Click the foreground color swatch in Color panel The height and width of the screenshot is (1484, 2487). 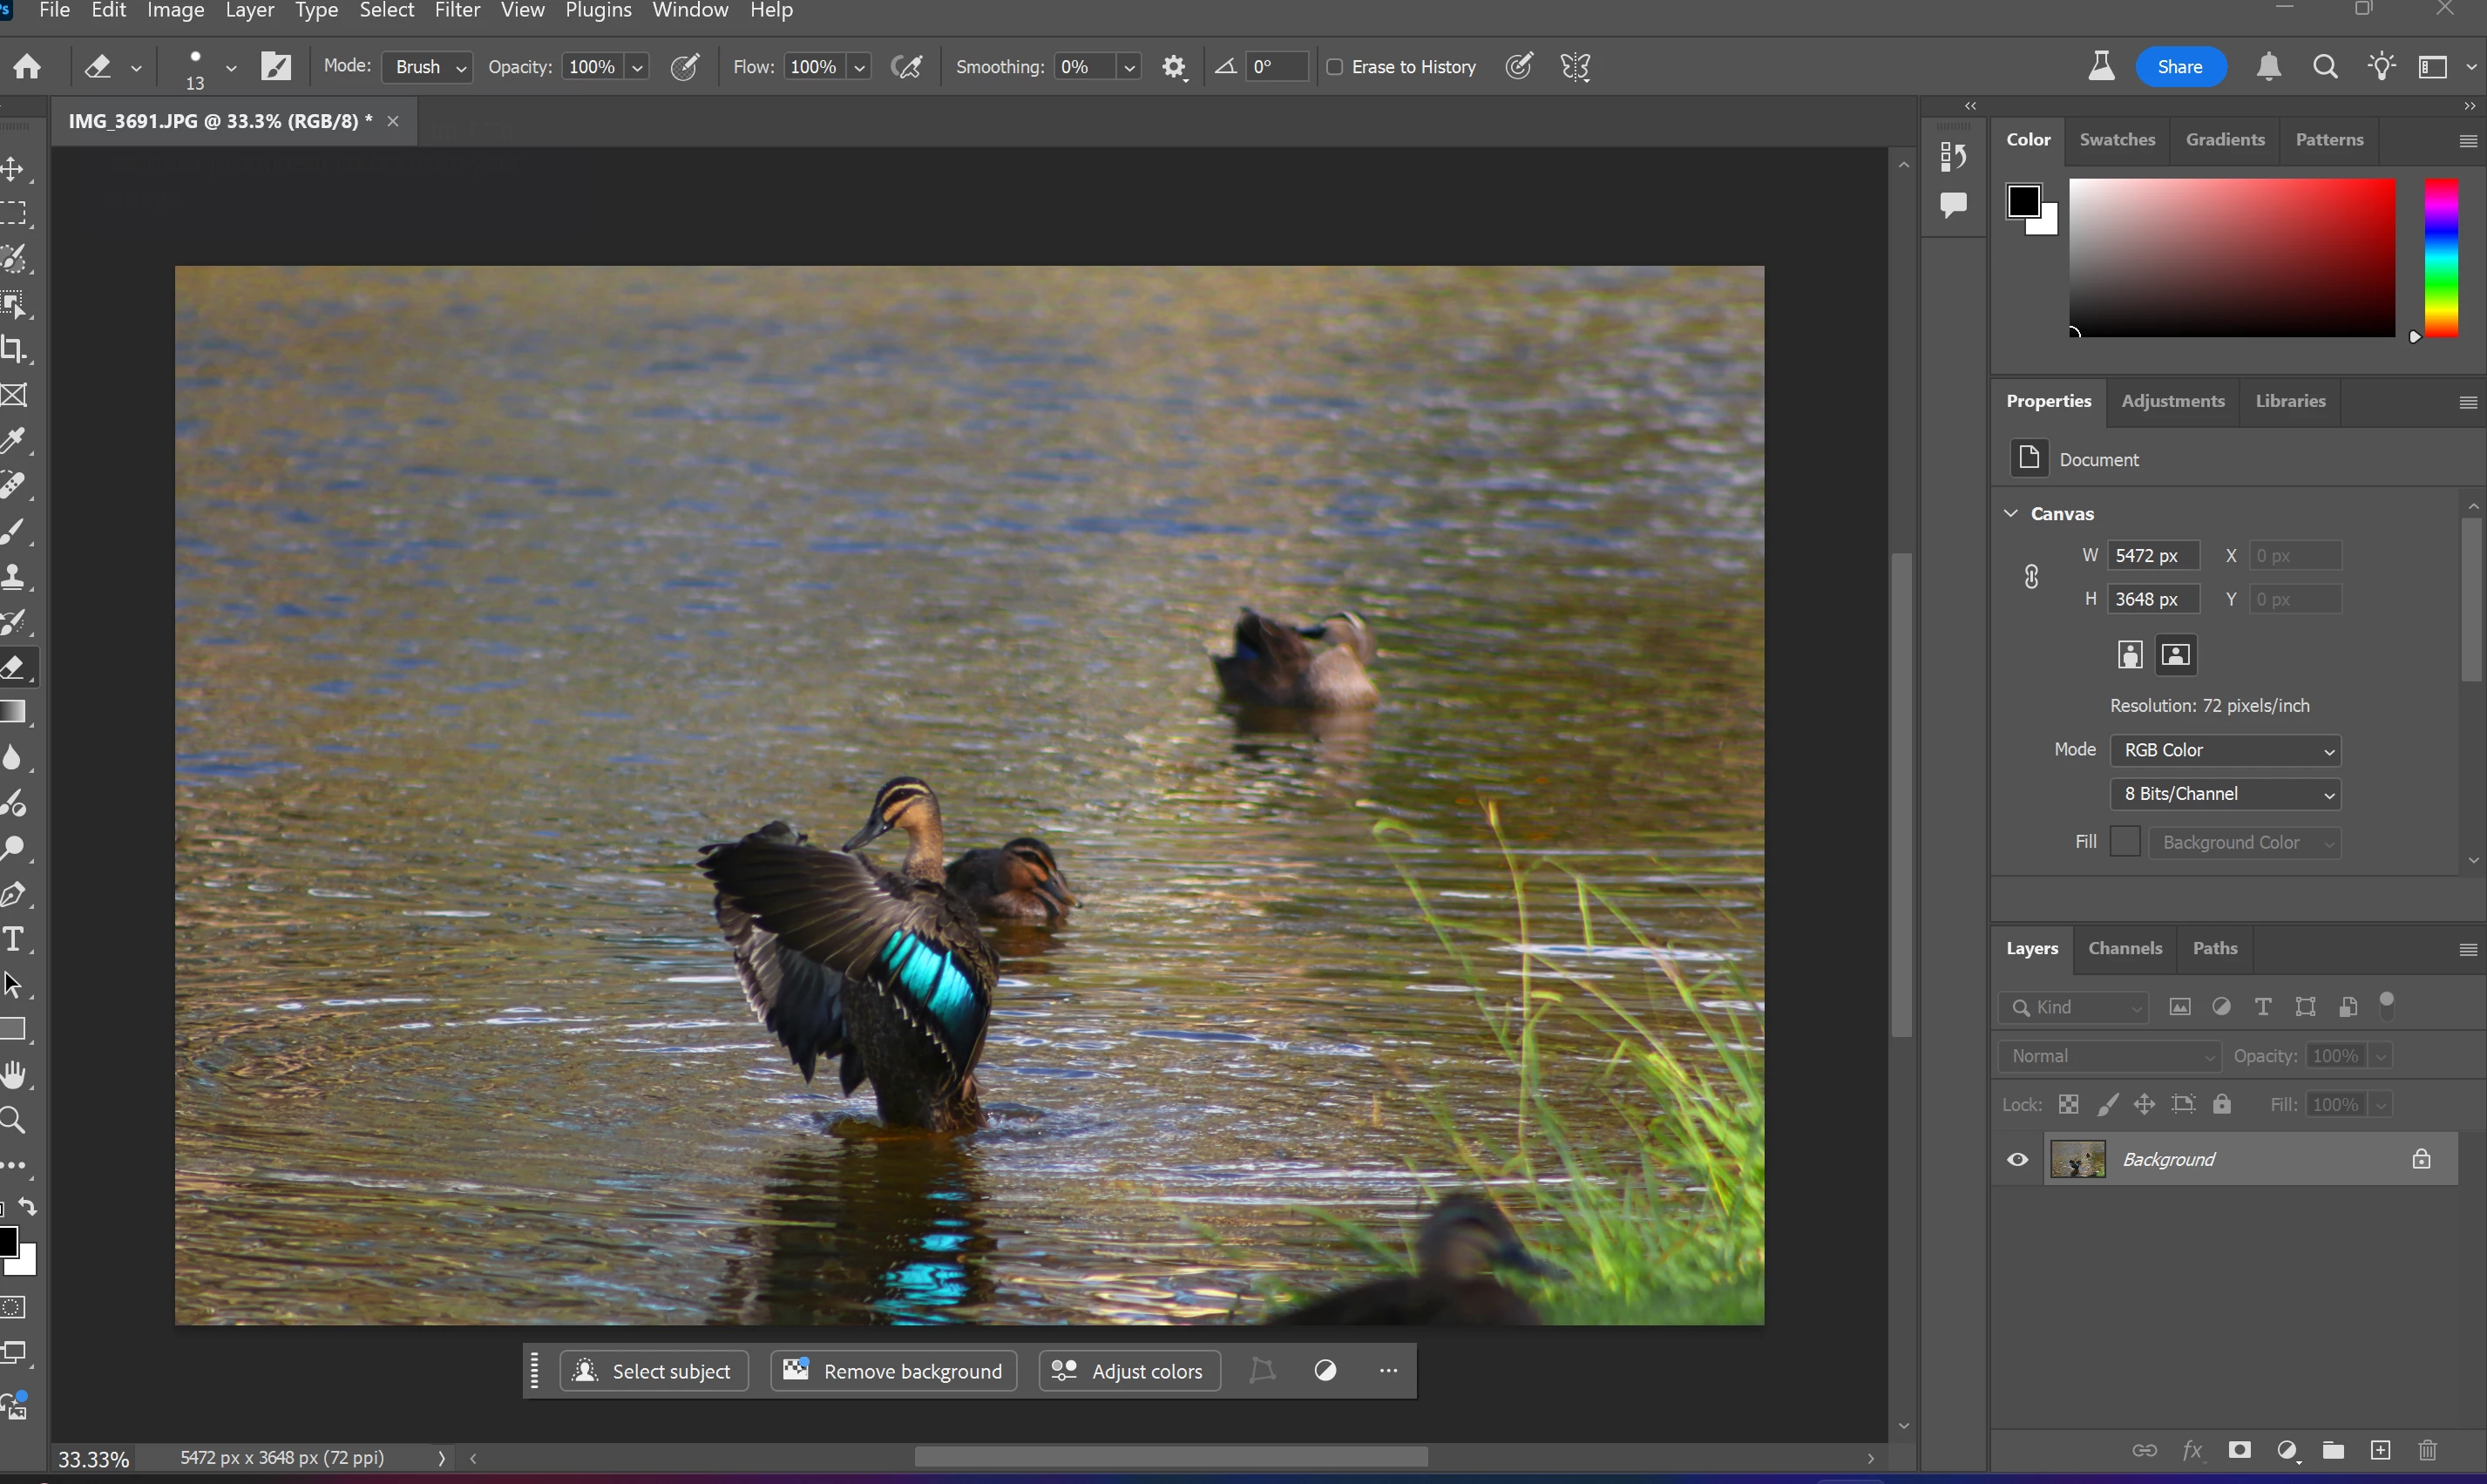[2023, 201]
